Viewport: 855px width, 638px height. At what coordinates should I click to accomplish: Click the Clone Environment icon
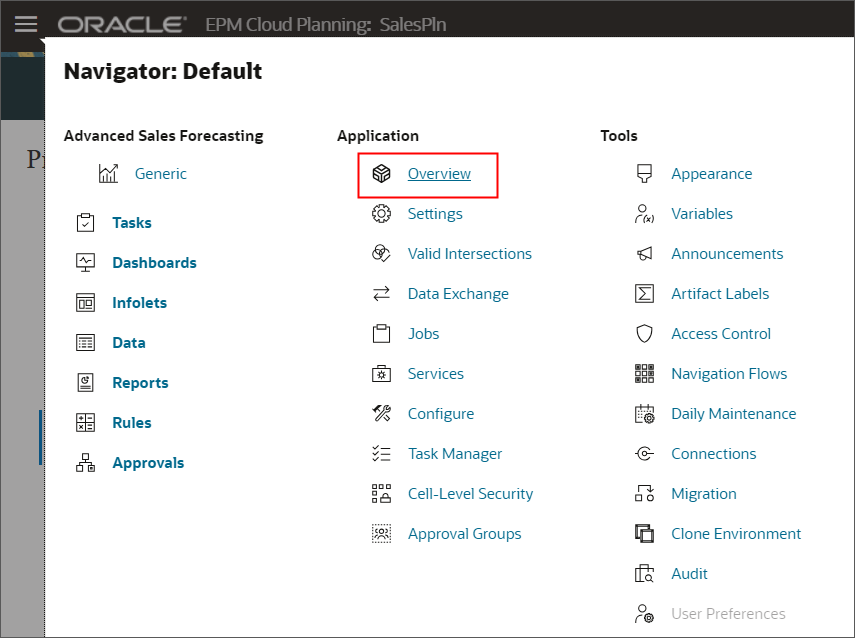click(x=645, y=533)
